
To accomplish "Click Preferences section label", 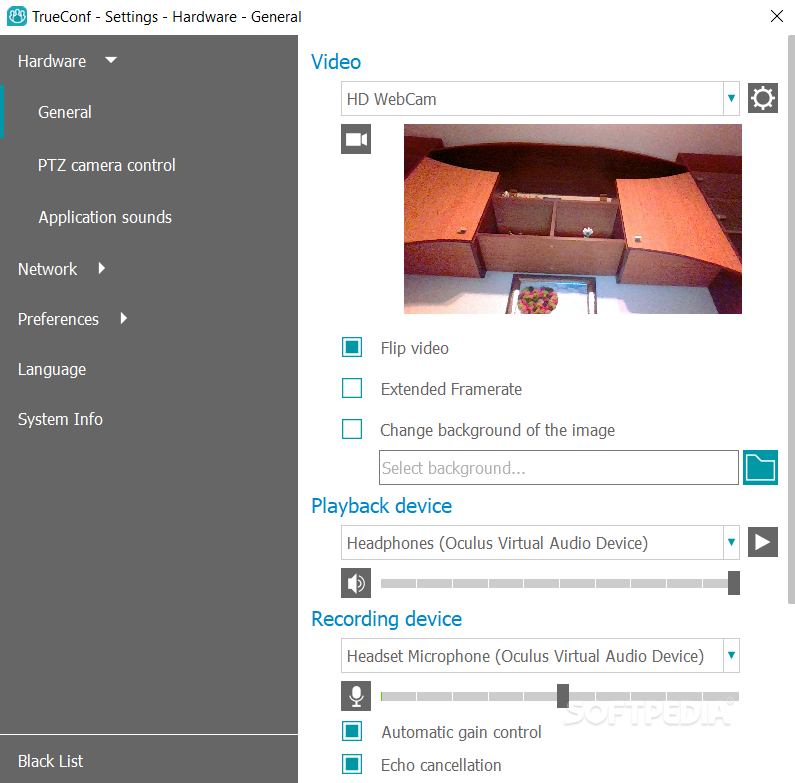I will pyautogui.click(x=58, y=319).
